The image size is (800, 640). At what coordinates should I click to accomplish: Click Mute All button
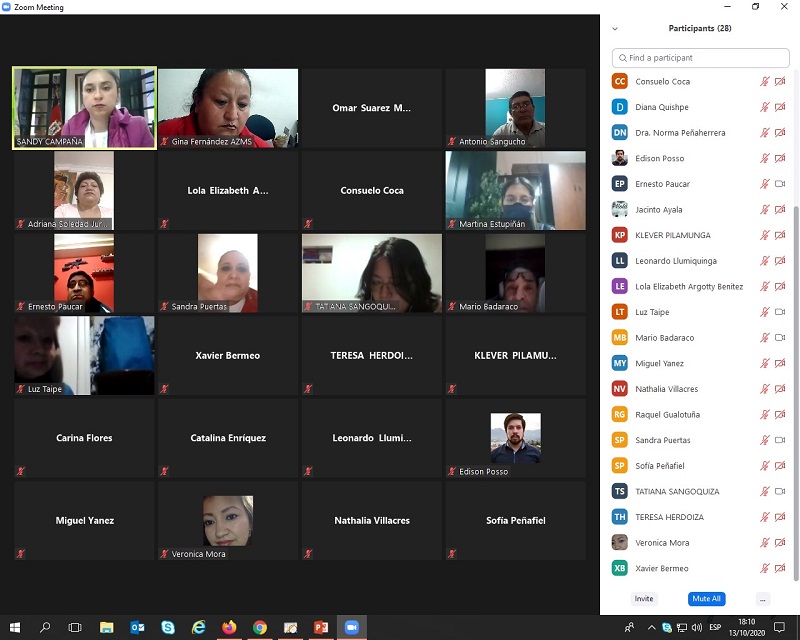tap(706, 599)
